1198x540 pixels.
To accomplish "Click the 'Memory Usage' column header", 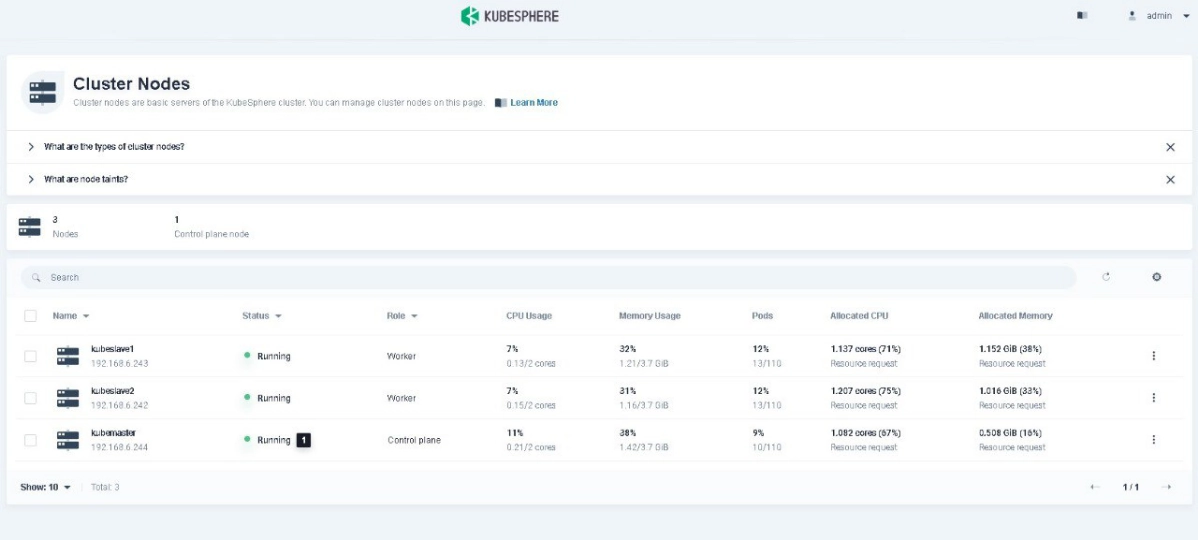I will (649, 315).
